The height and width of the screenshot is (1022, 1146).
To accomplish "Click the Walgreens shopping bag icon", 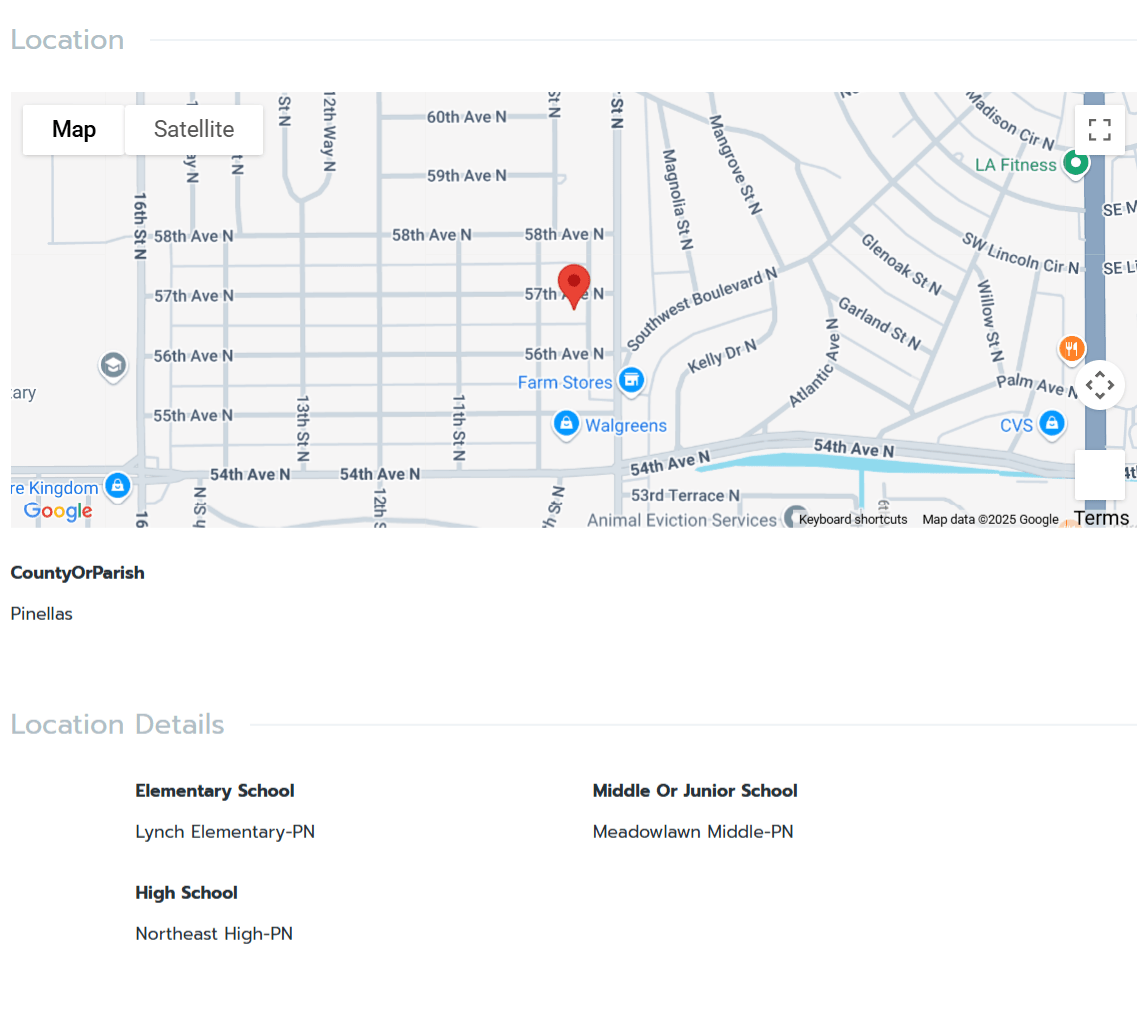I will click(x=566, y=424).
